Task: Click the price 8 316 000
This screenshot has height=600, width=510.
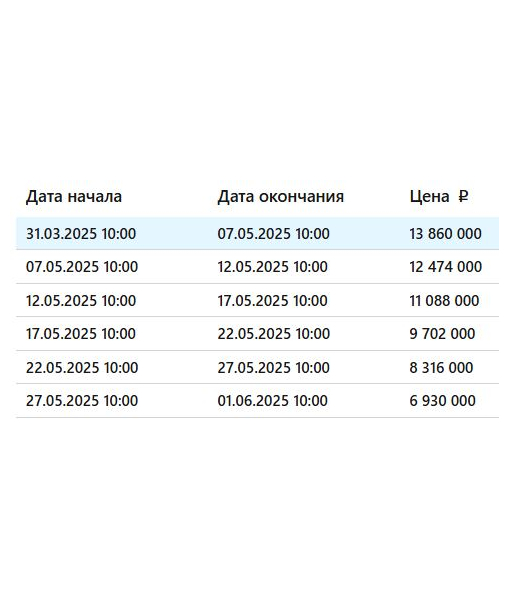Action: (441, 367)
